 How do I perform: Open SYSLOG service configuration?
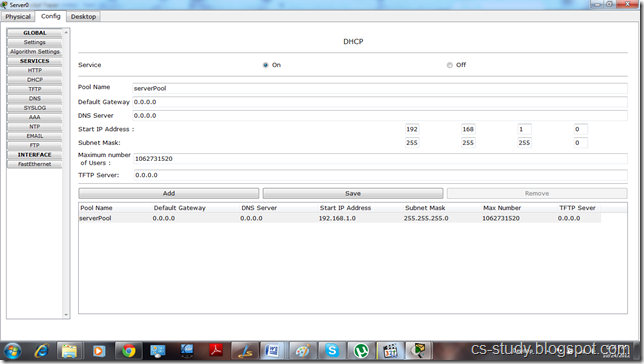pos(34,108)
